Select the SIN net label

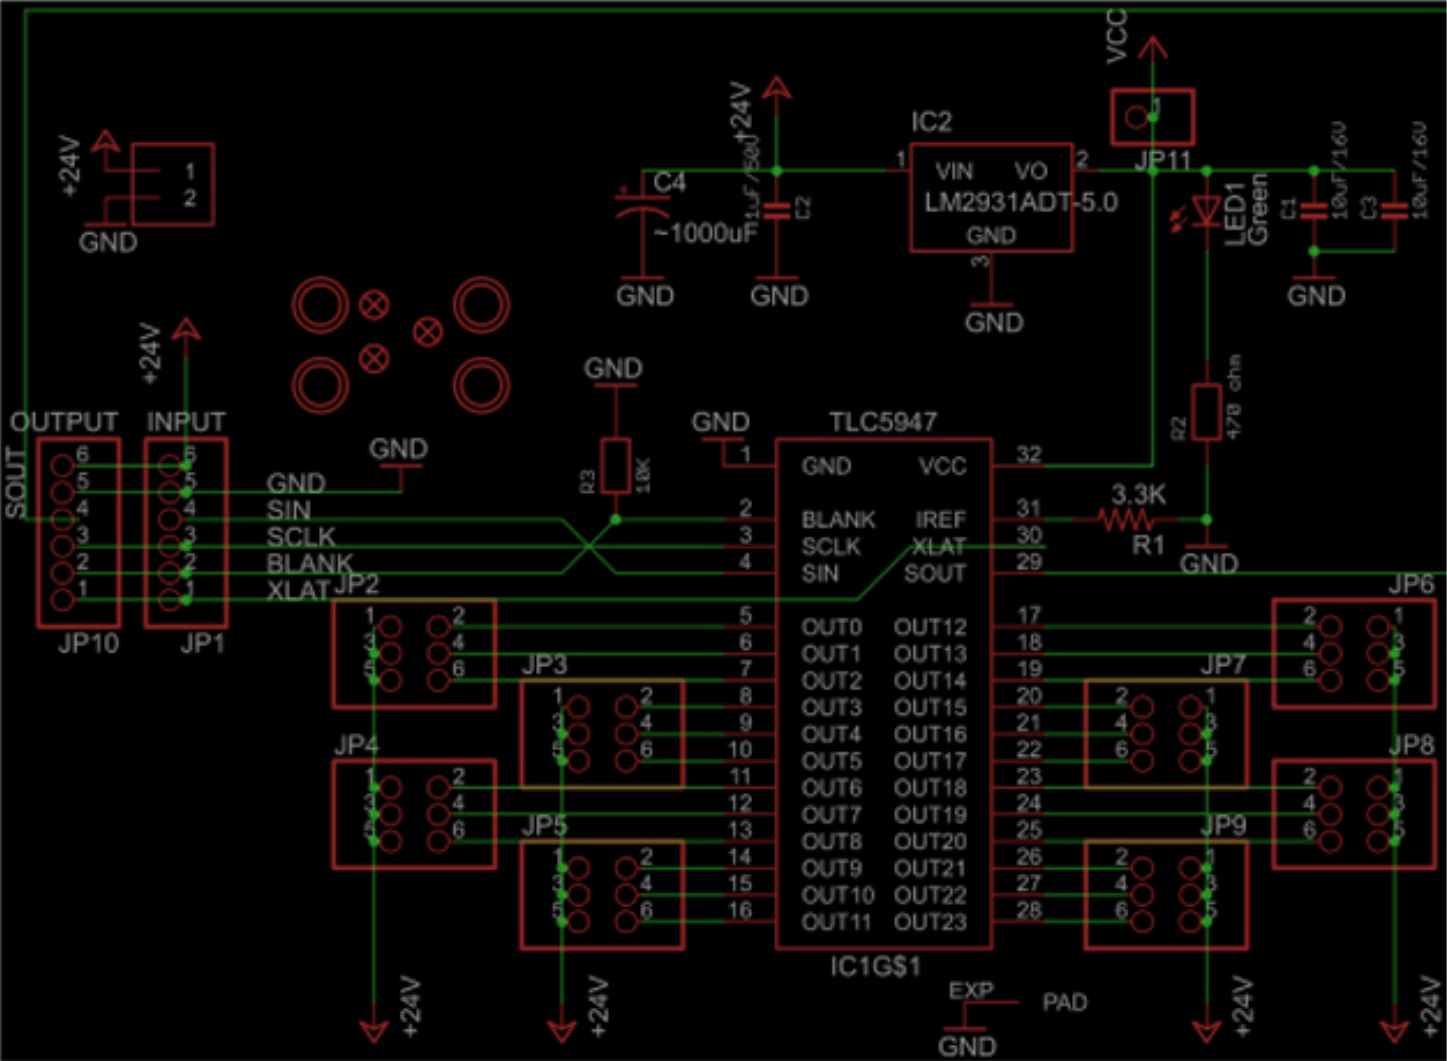[289, 510]
